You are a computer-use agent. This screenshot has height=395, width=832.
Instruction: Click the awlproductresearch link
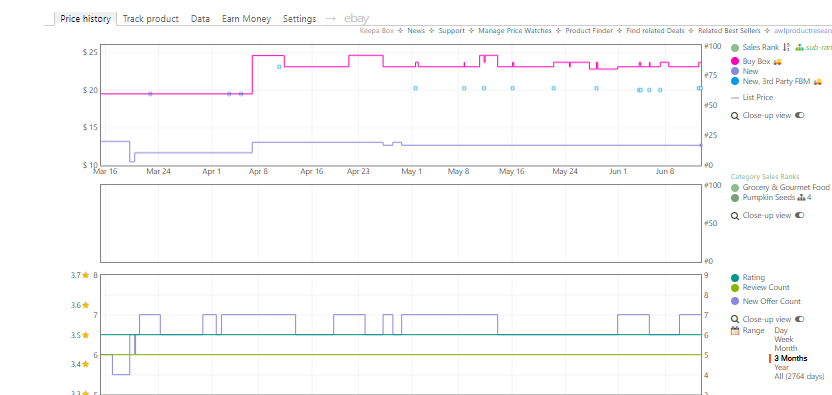tap(803, 31)
